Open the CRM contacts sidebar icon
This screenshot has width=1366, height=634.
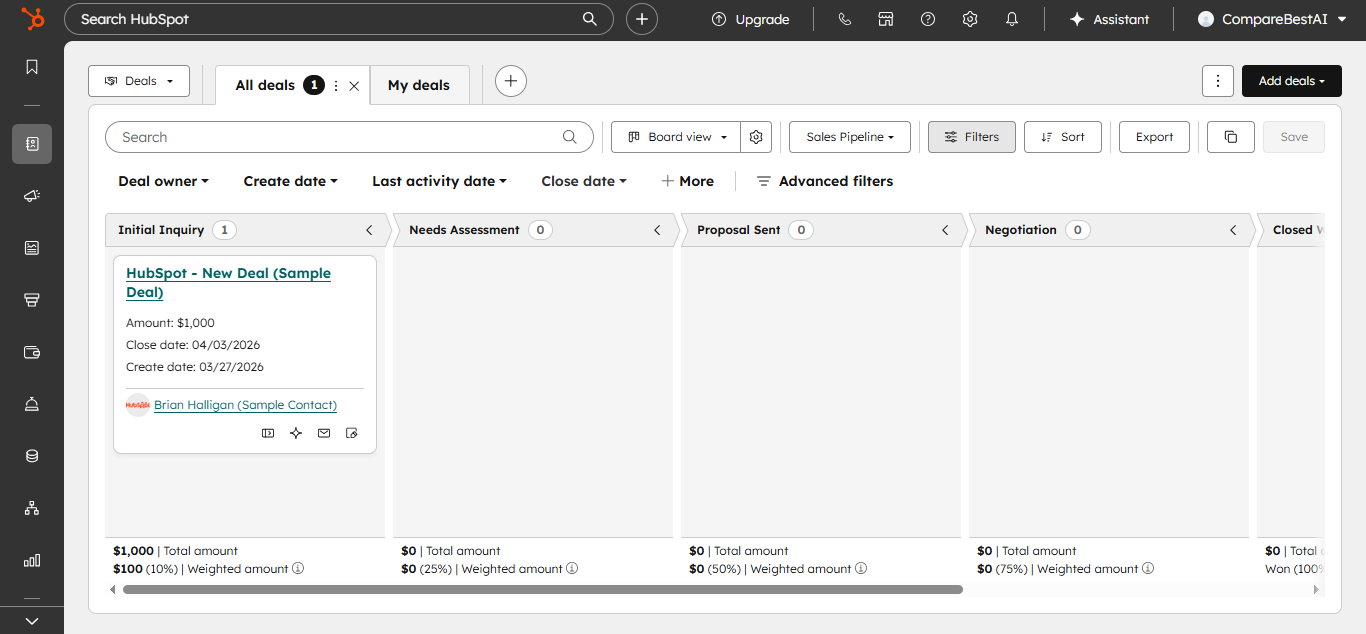[32, 144]
